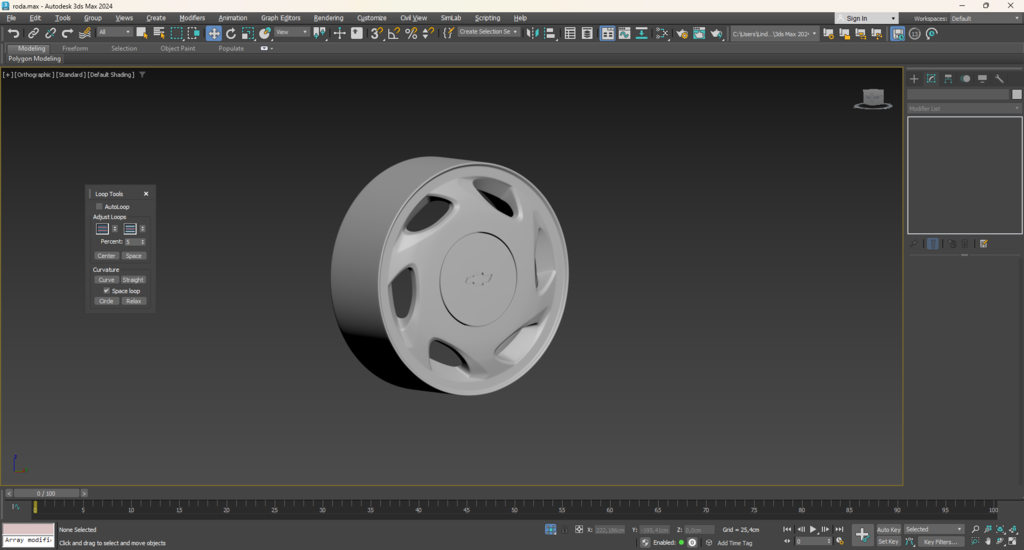The image size is (1024, 550).
Task: Click the Space button in Loop Tools
Action: [x=134, y=256]
